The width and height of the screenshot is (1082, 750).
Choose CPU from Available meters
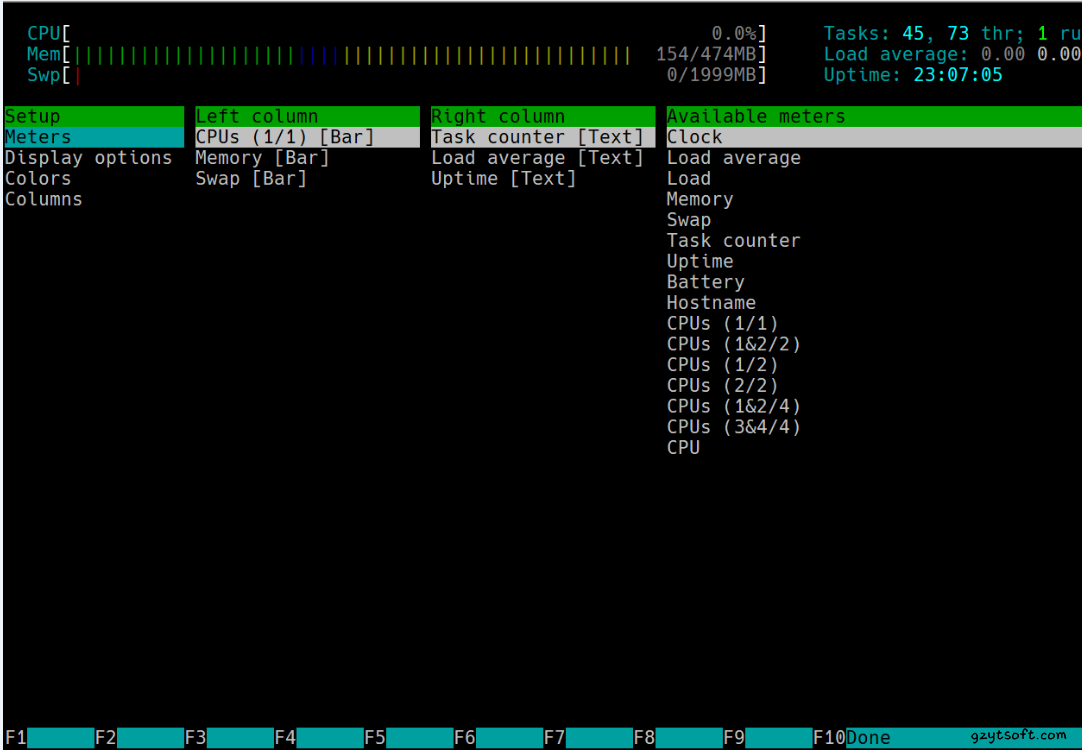(x=683, y=448)
